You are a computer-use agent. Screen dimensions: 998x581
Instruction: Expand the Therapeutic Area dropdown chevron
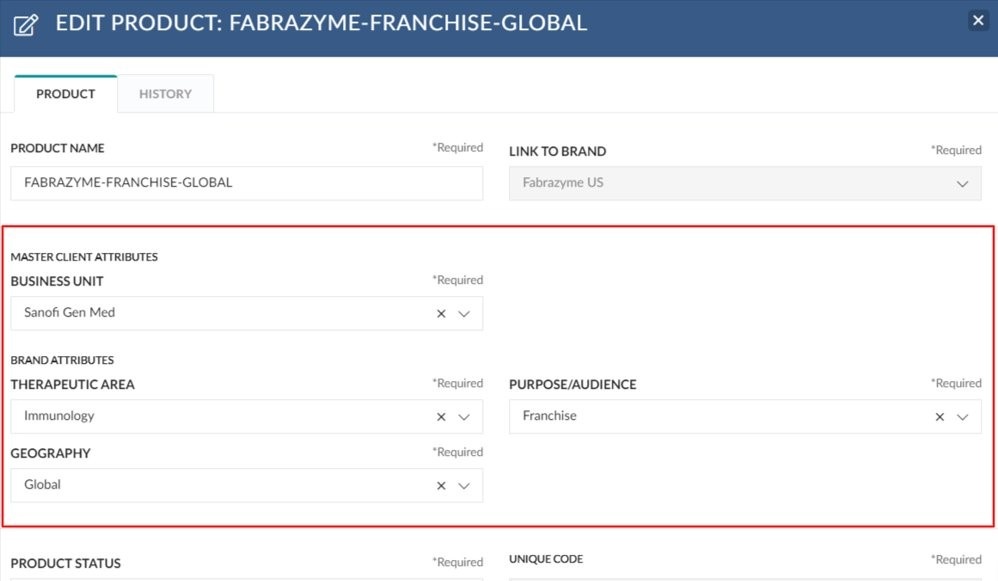(x=464, y=417)
